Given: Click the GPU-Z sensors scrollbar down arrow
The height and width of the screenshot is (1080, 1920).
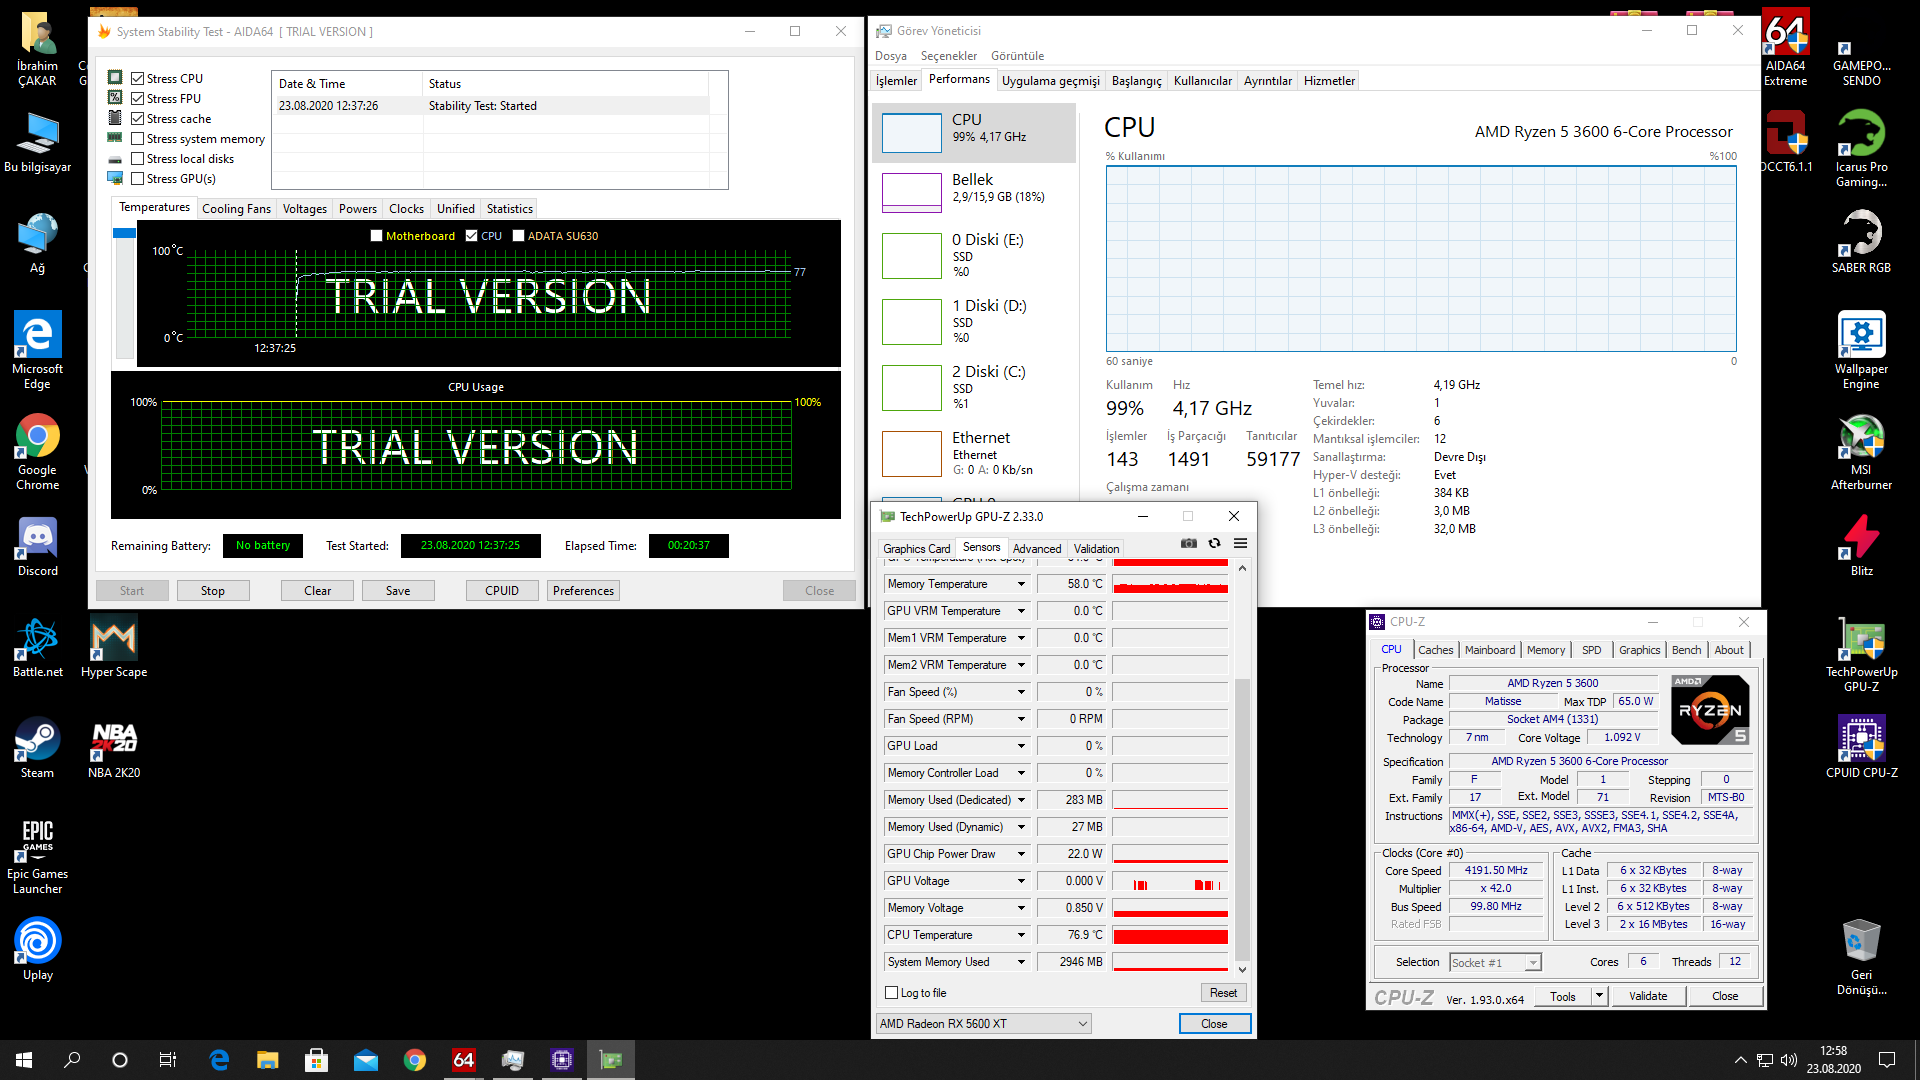Looking at the screenshot, I should tap(1242, 970).
